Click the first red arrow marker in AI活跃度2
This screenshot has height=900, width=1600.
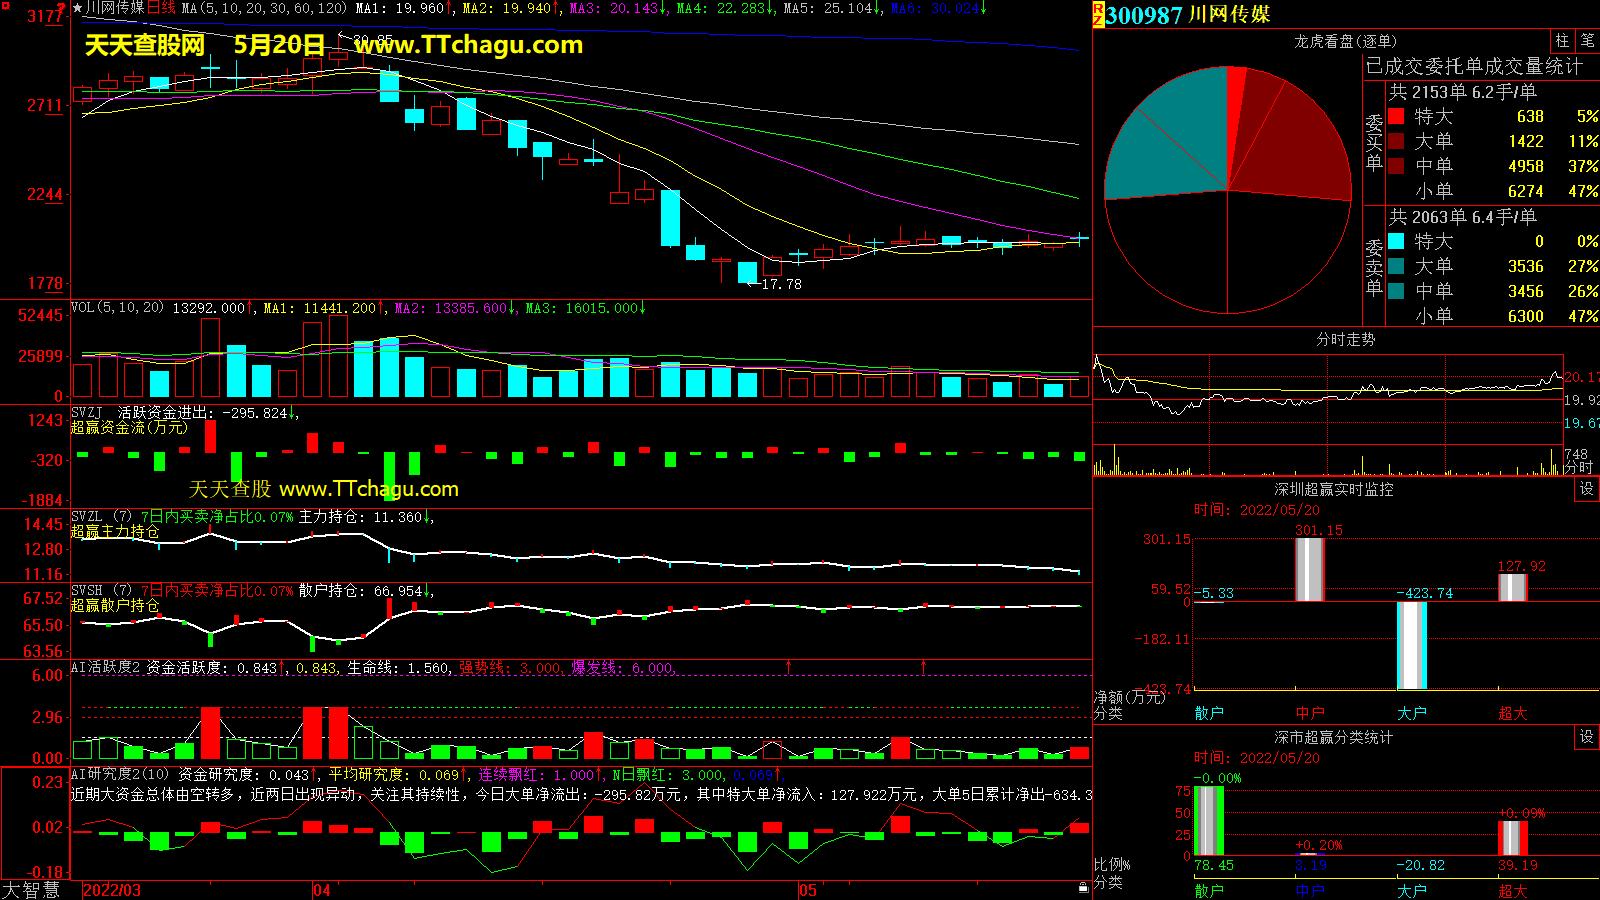pyautogui.click(x=789, y=666)
